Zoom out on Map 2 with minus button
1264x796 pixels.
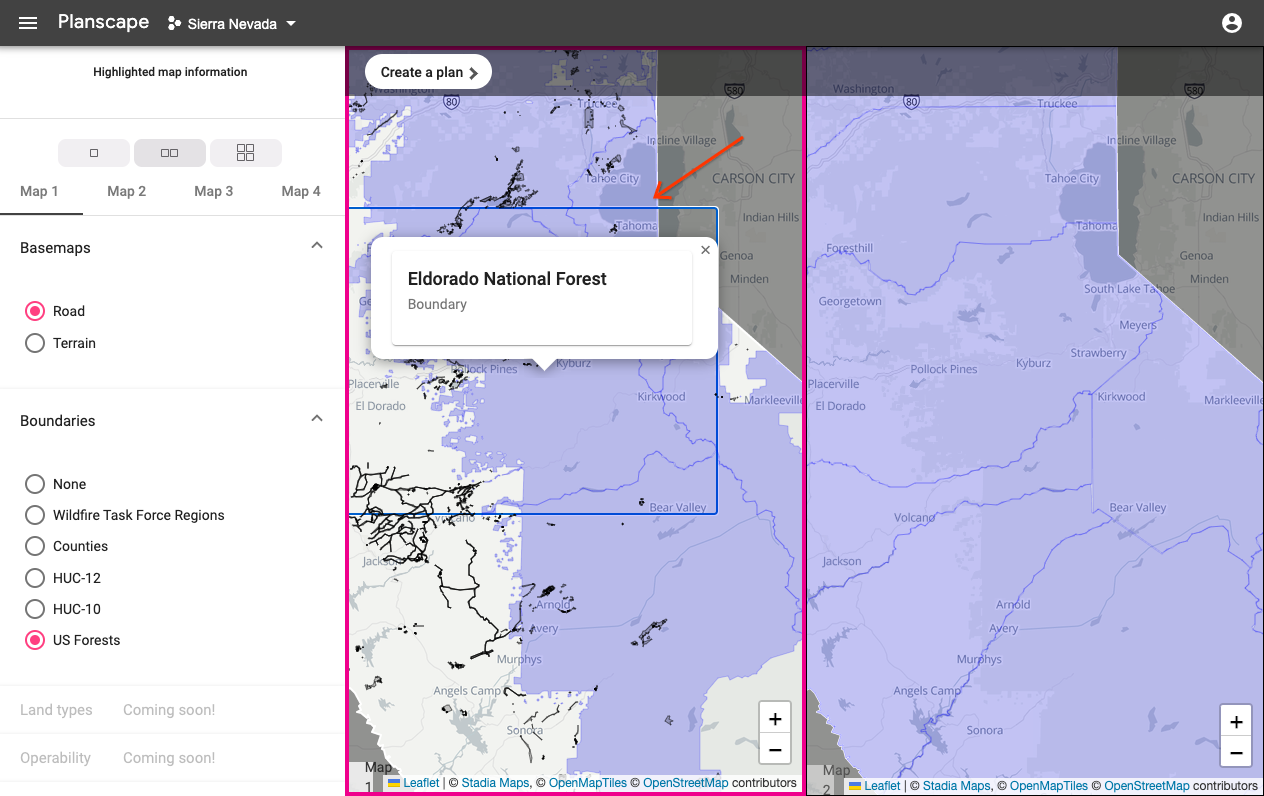click(1236, 753)
